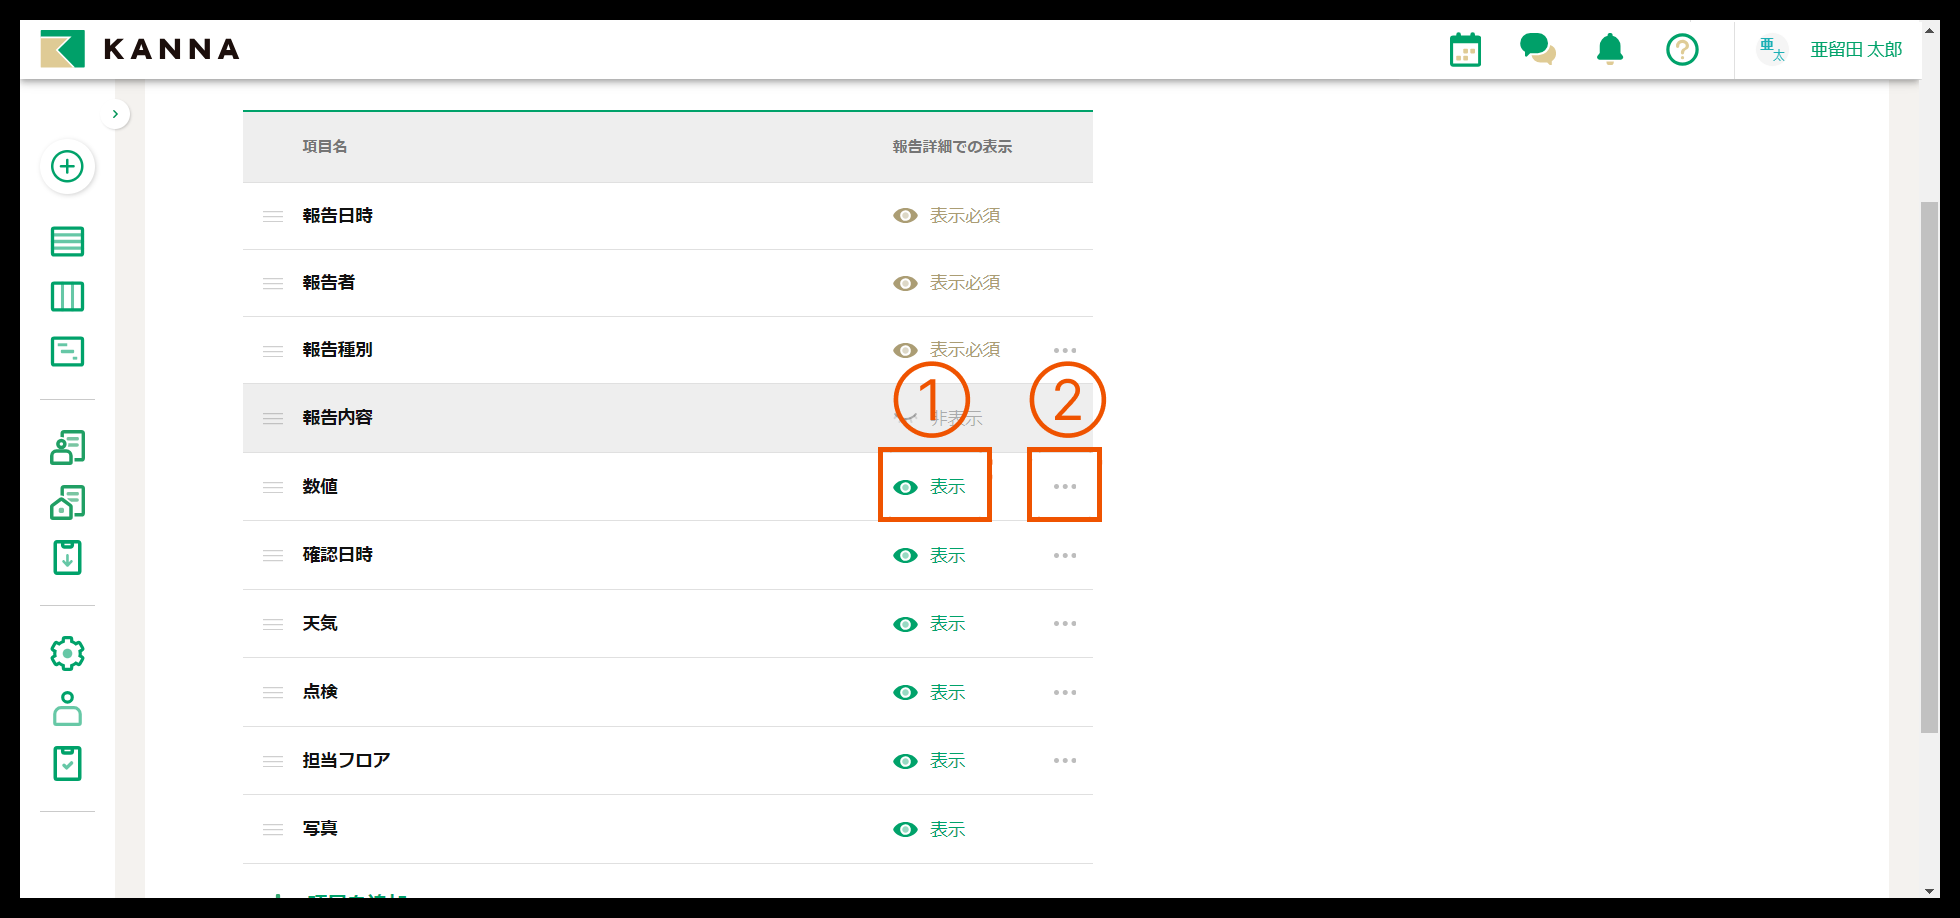Screen dimensions: 1960x918
Task: Open the help question mark icon
Action: pyautogui.click(x=1681, y=49)
